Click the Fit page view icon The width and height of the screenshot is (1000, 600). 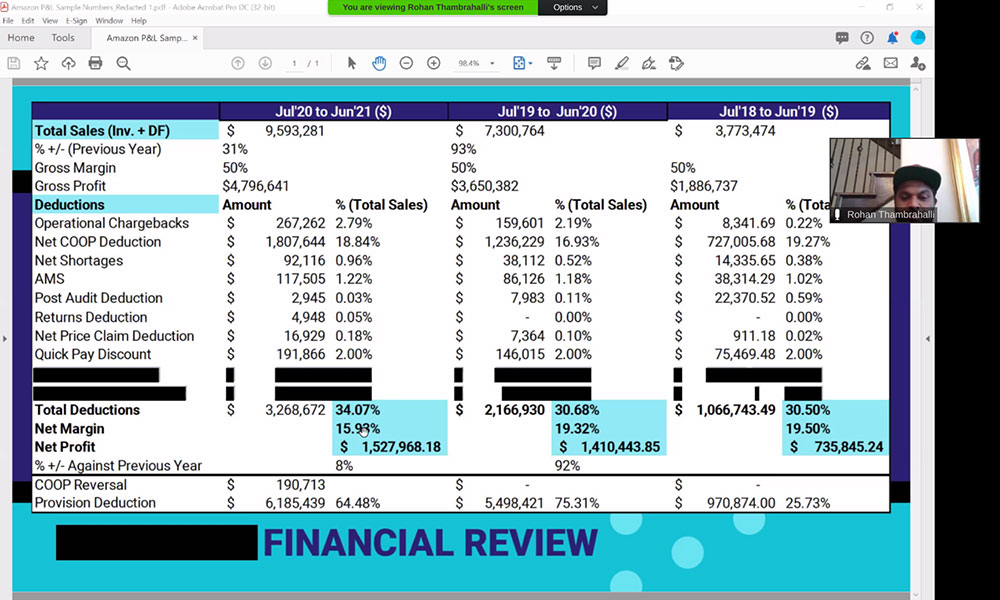click(519, 63)
